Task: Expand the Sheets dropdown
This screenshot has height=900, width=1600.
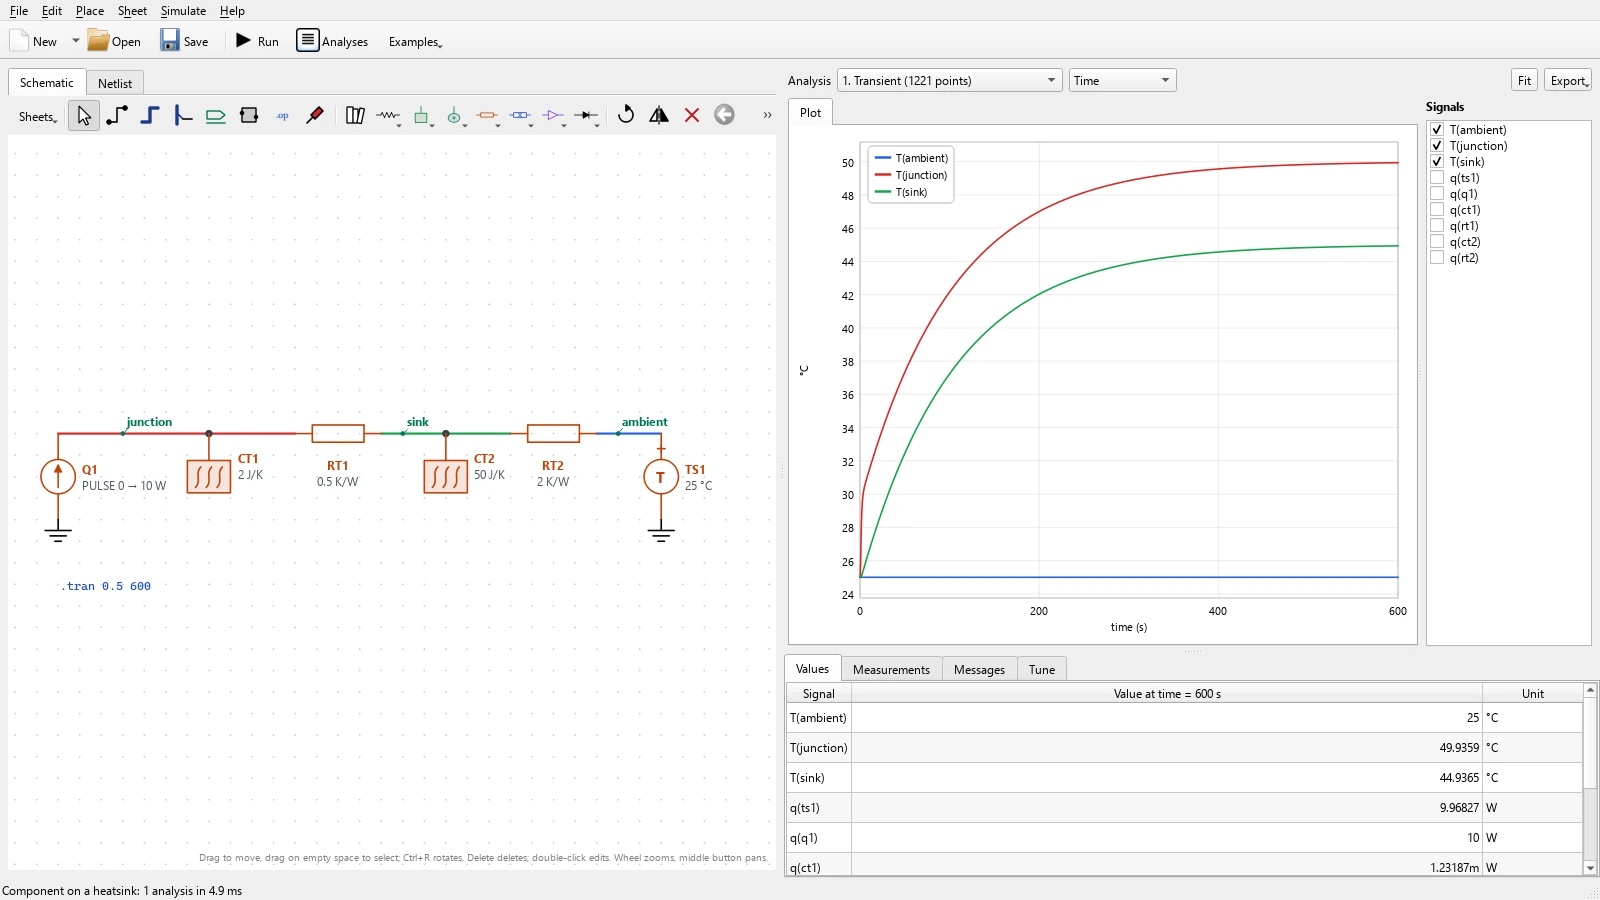Action: click(x=38, y=117)
